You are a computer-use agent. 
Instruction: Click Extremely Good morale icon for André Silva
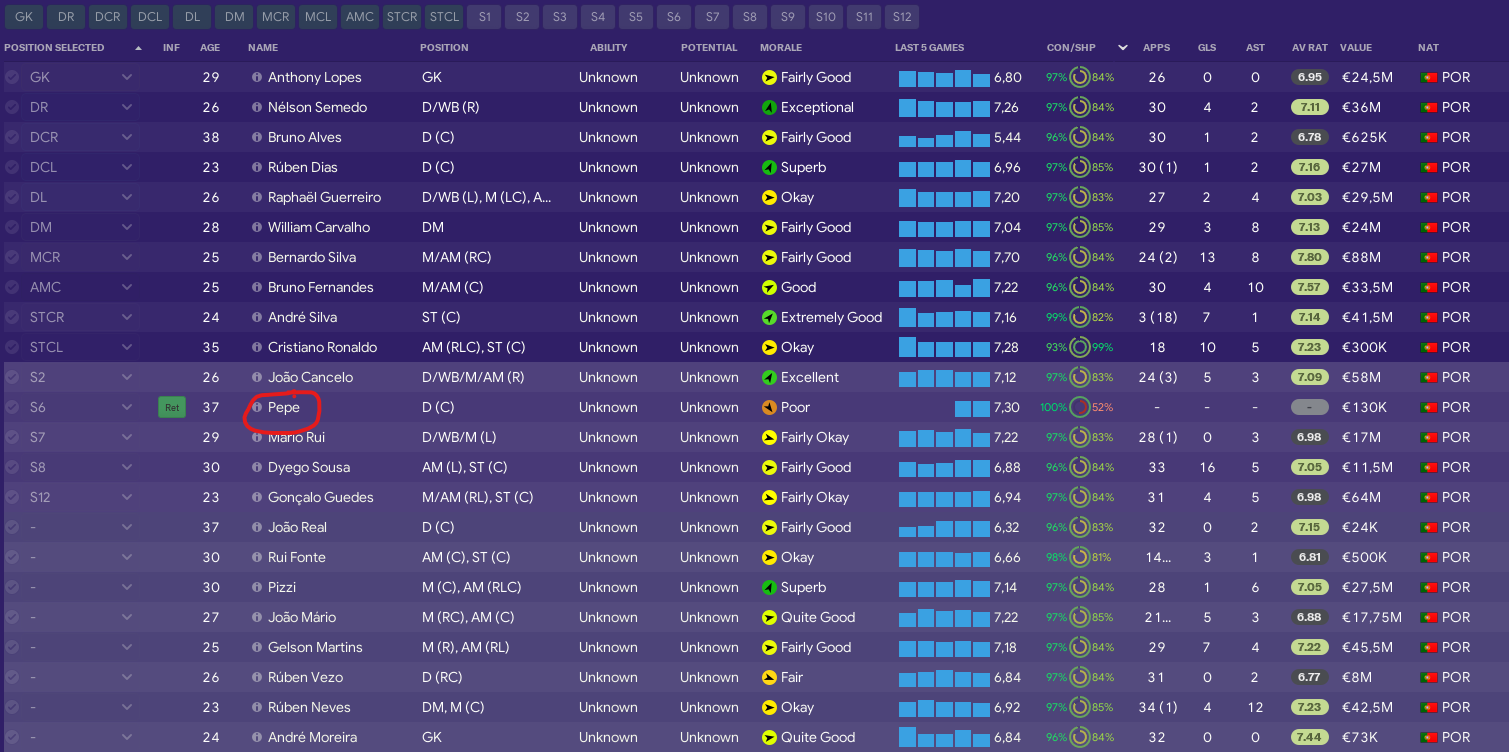click(x=769, y=317)
